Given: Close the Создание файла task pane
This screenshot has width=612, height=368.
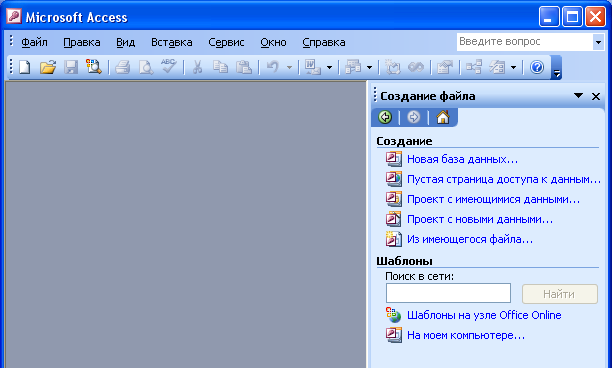Looking at the screenshot, I should coord(596,96).
